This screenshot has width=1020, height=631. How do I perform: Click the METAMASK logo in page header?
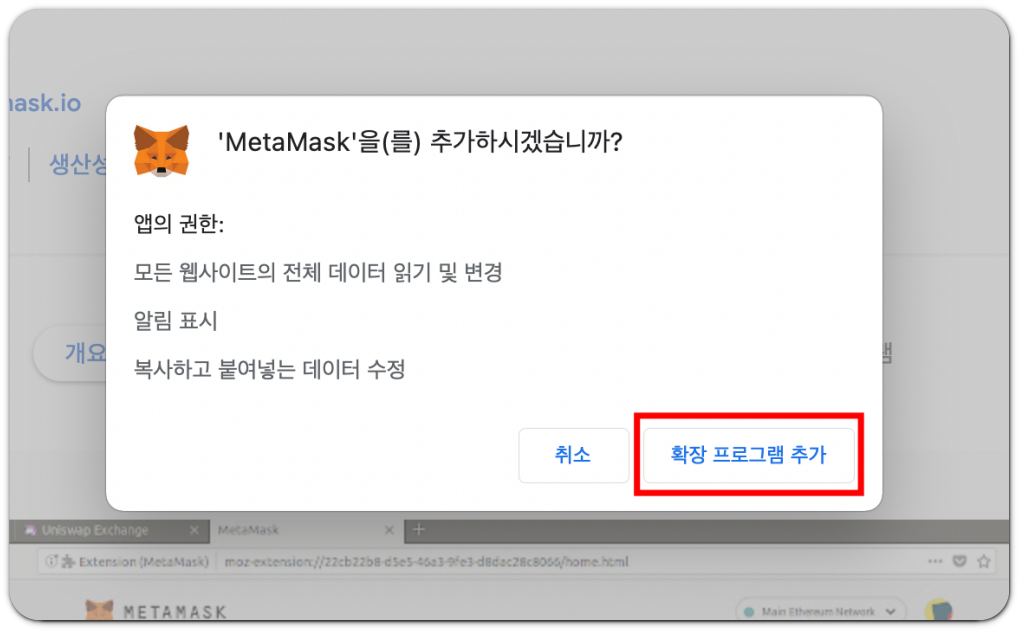(156, 611)
